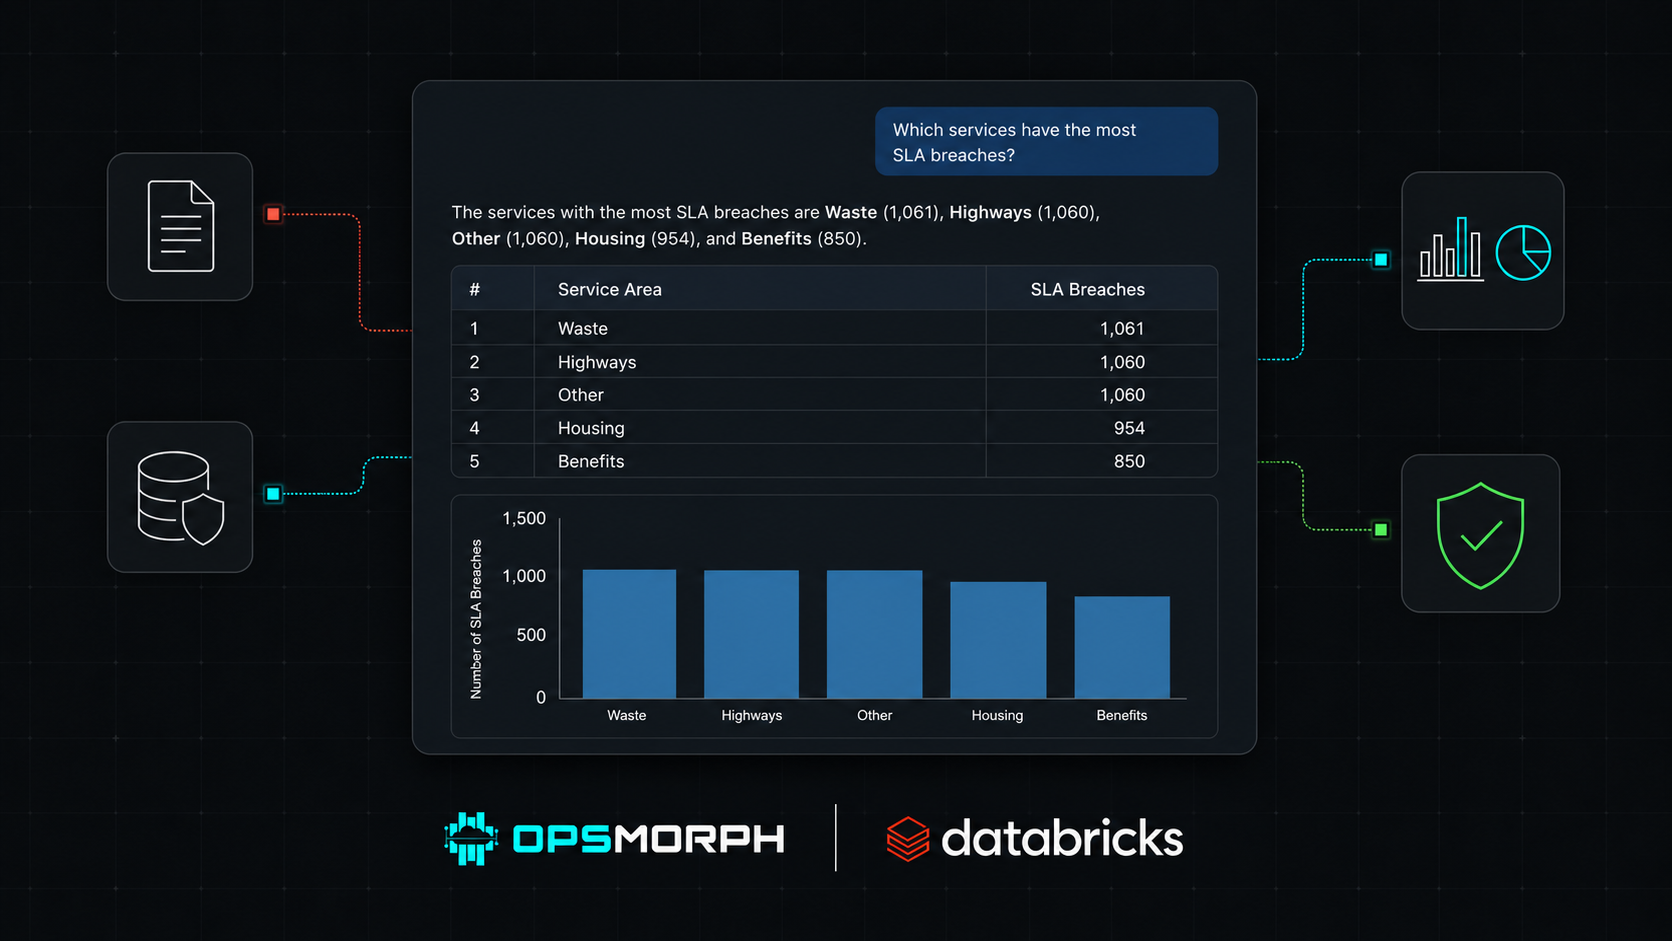Click bold 'Waste' in the answer sentence

click(x=851, y=212)
